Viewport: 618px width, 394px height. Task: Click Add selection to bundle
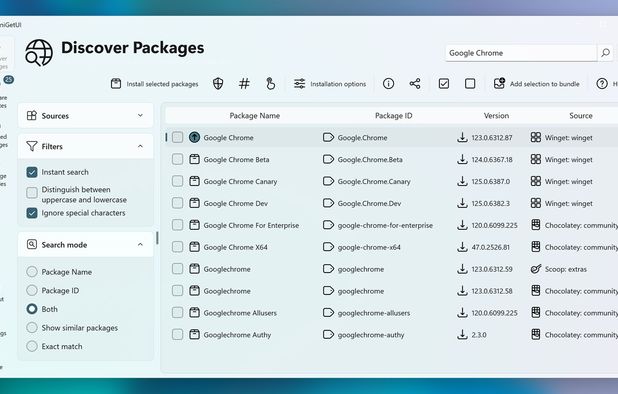(536, 84)
